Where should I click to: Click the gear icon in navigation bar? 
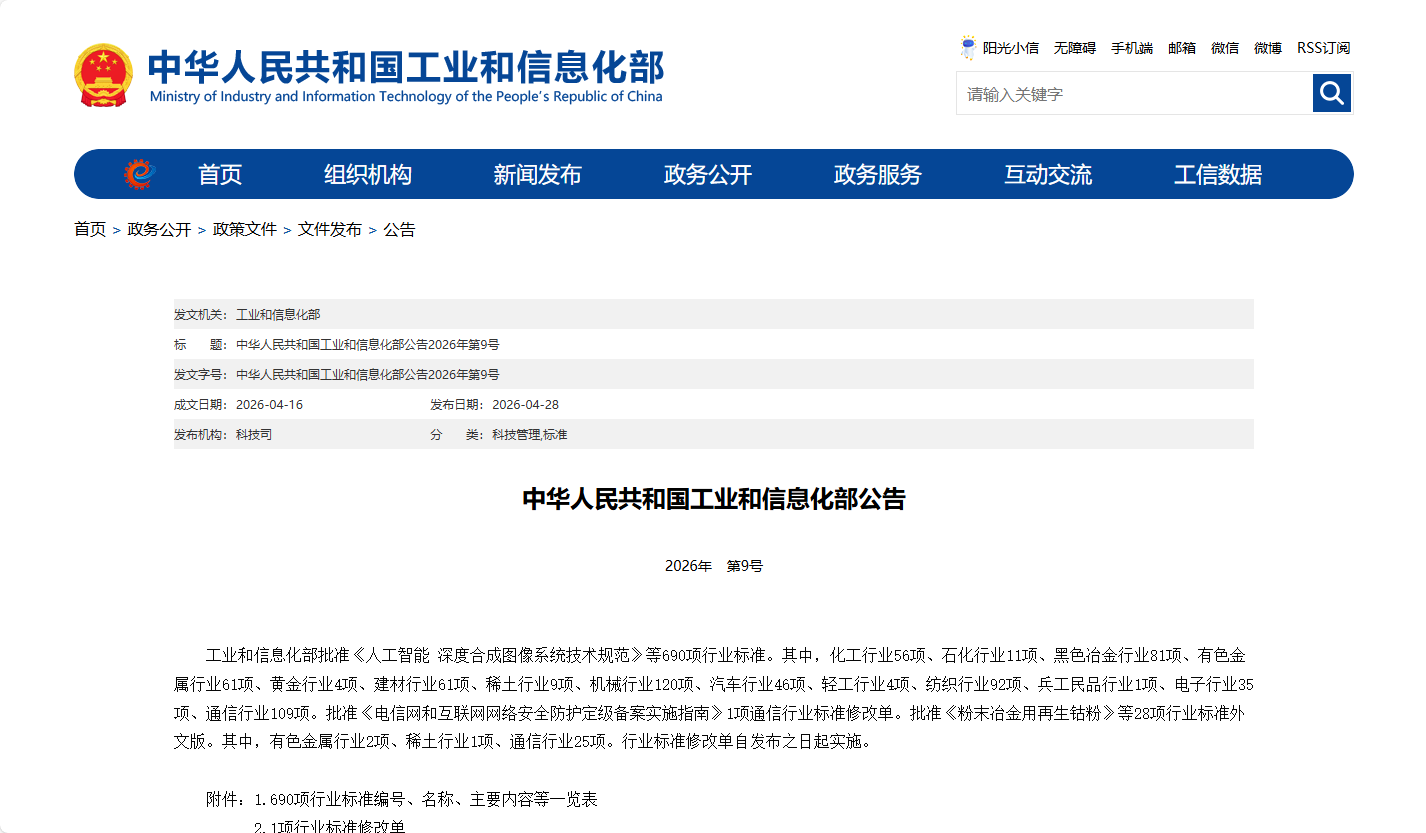coord(140,174)
